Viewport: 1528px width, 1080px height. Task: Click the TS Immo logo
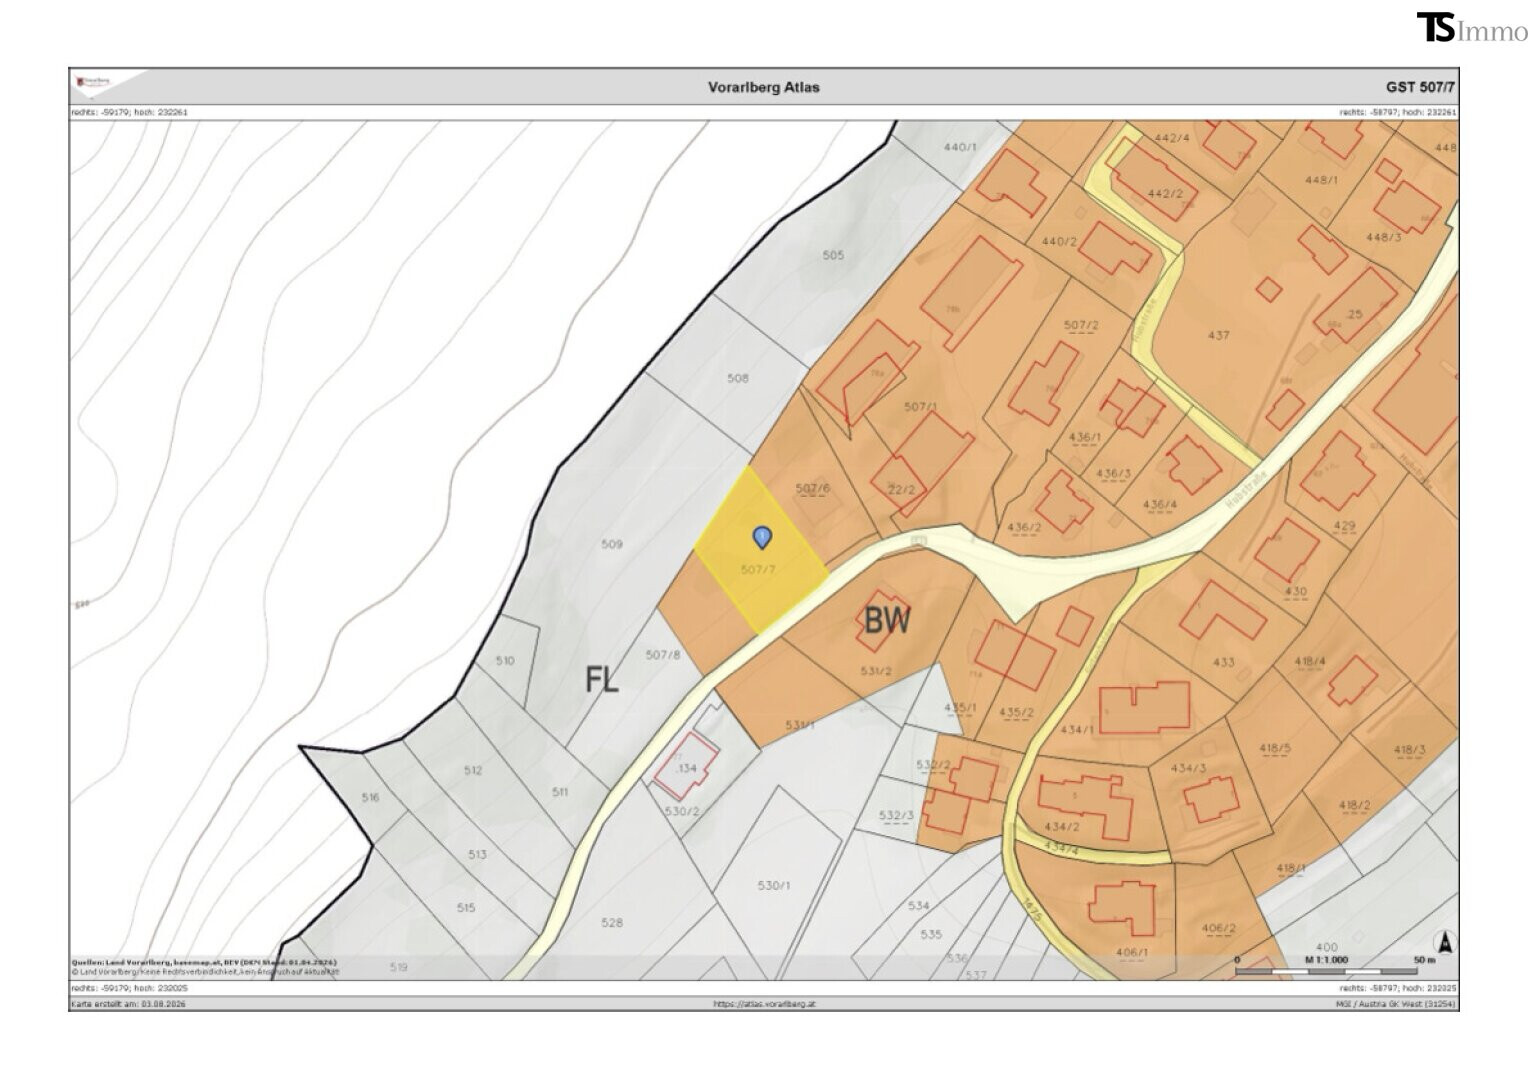click(1471, 28)
